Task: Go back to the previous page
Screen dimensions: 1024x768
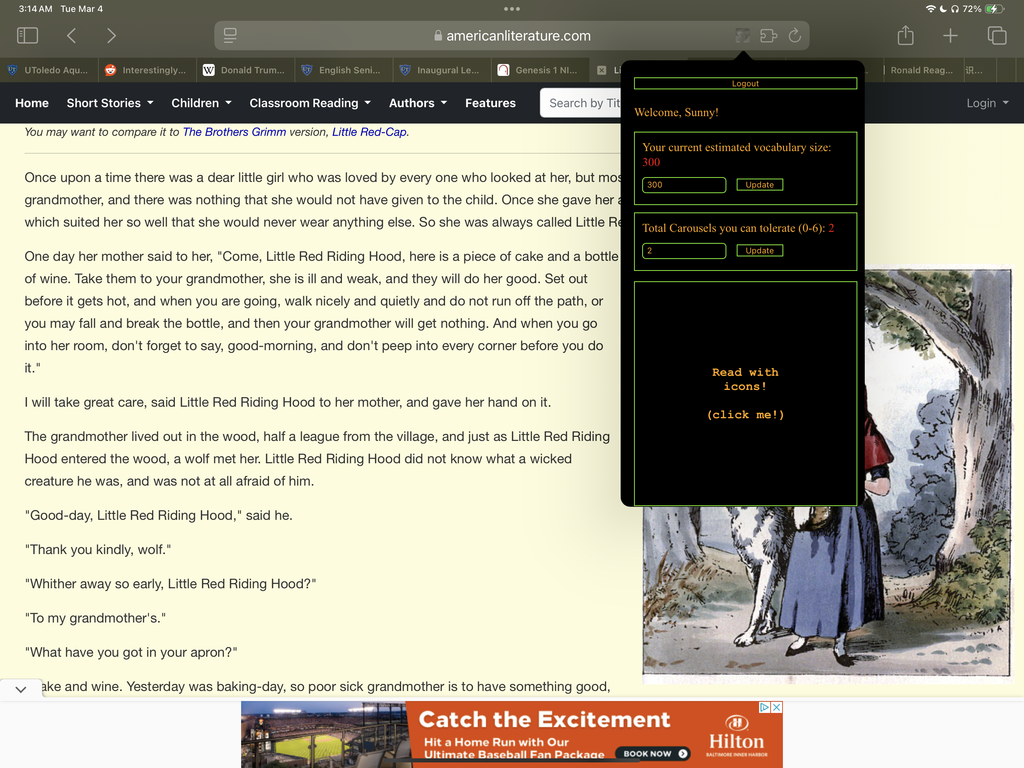Action: click(x=72, y=35)
